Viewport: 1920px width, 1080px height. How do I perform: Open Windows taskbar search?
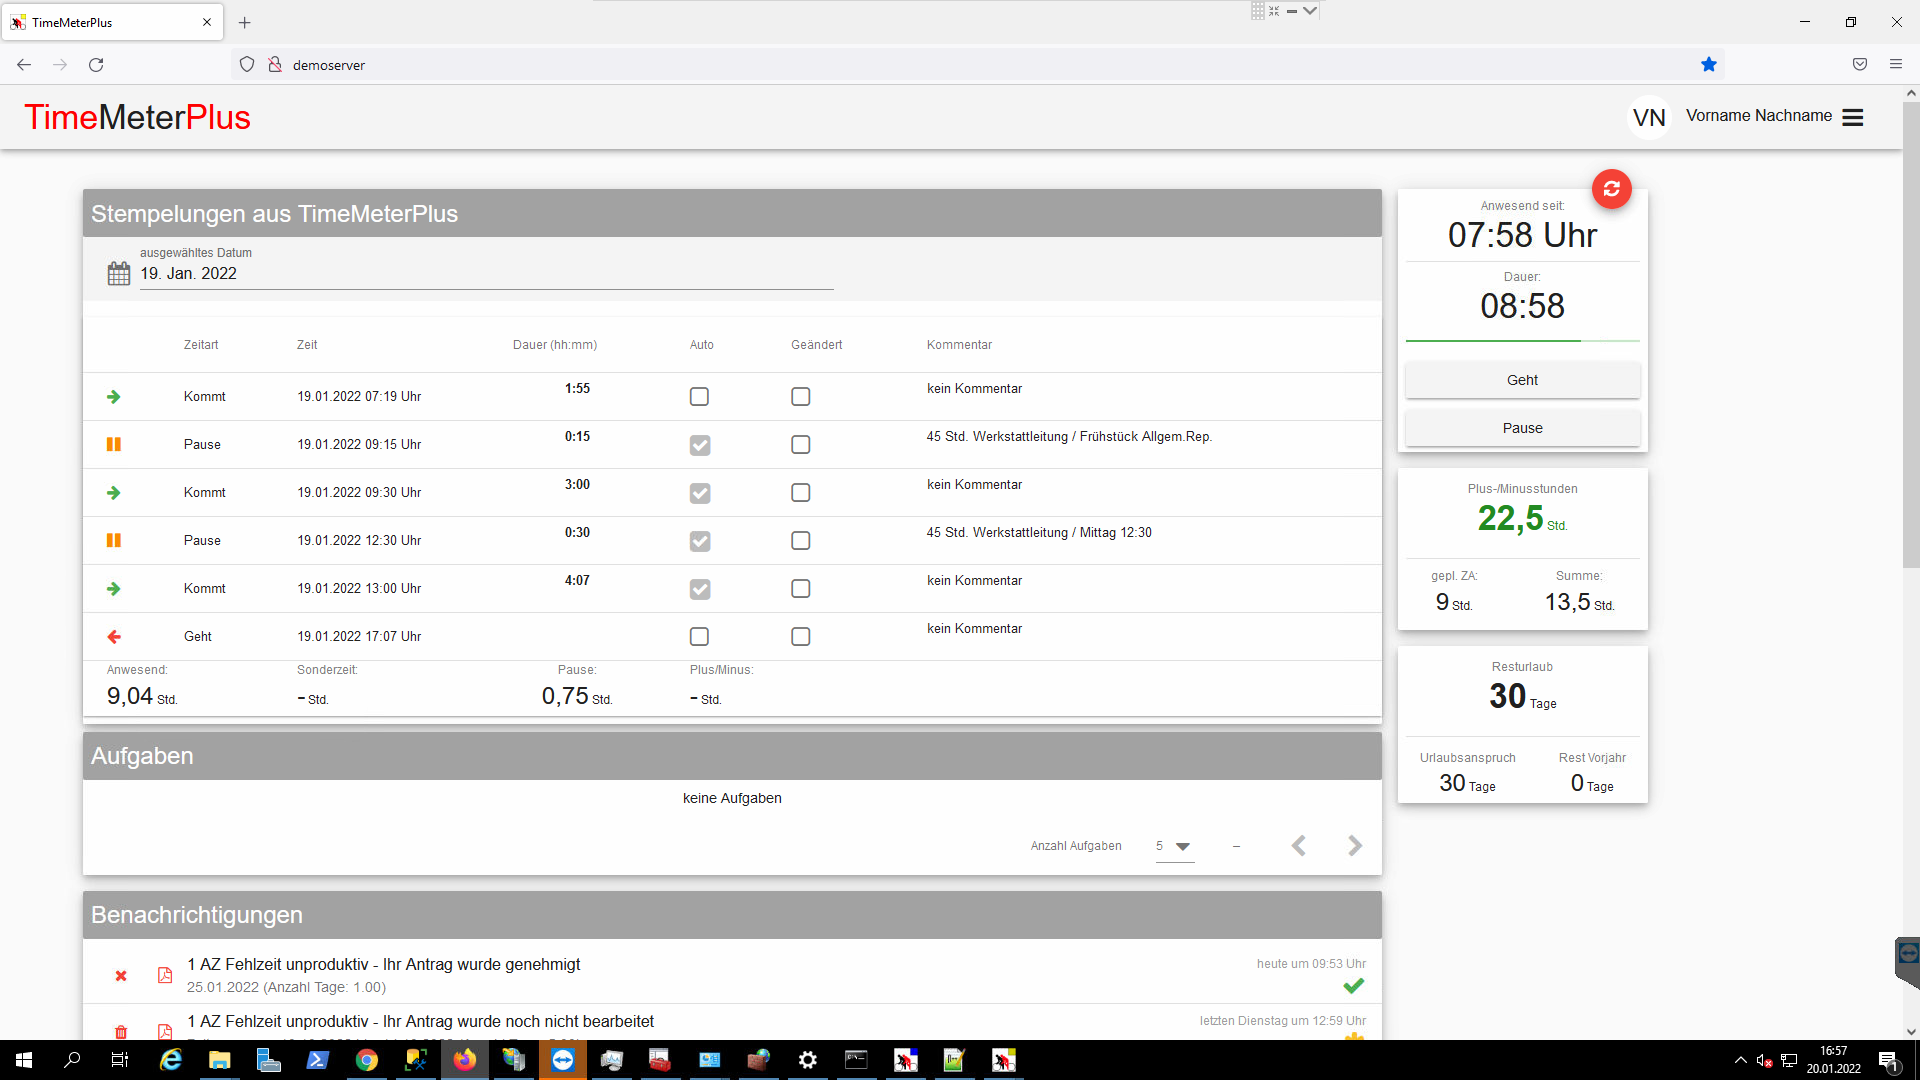click(72, 1060)
